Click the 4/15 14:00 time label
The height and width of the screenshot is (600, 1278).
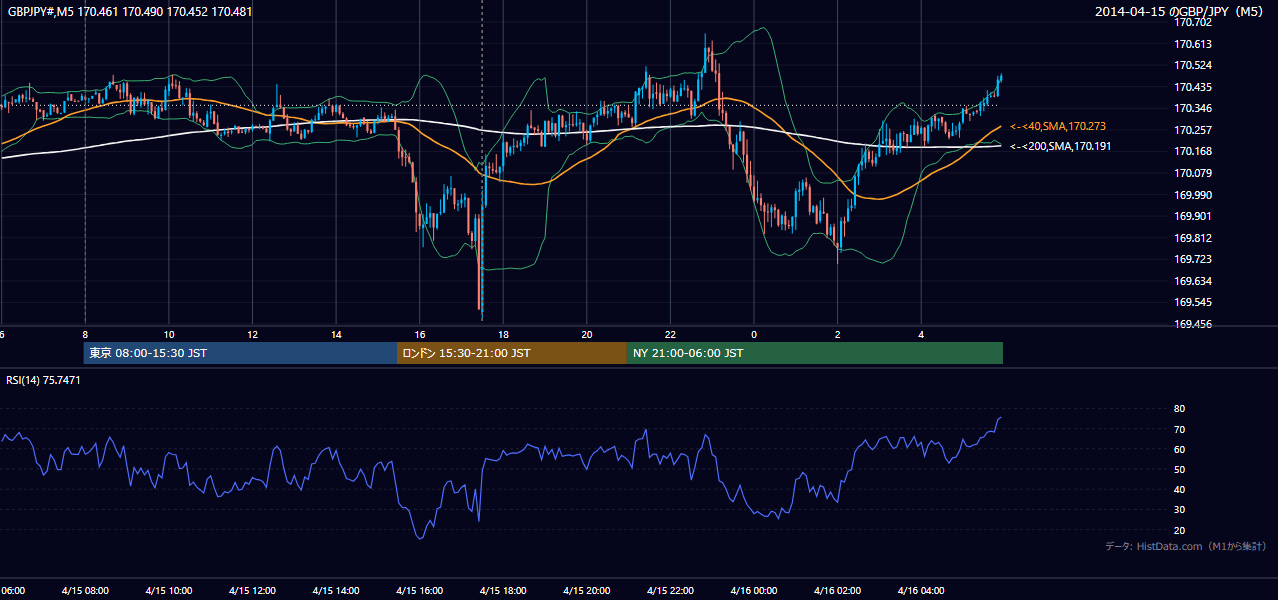[x=336, y=591]
